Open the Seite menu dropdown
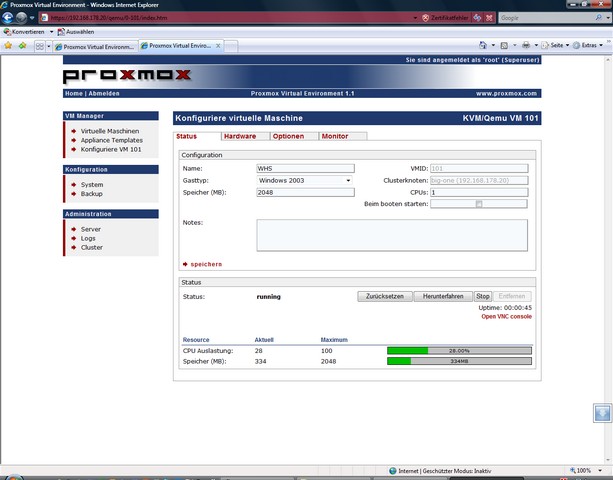Image resolution: width=613 pixels, height=480 pixels. [x=556, y=46]
